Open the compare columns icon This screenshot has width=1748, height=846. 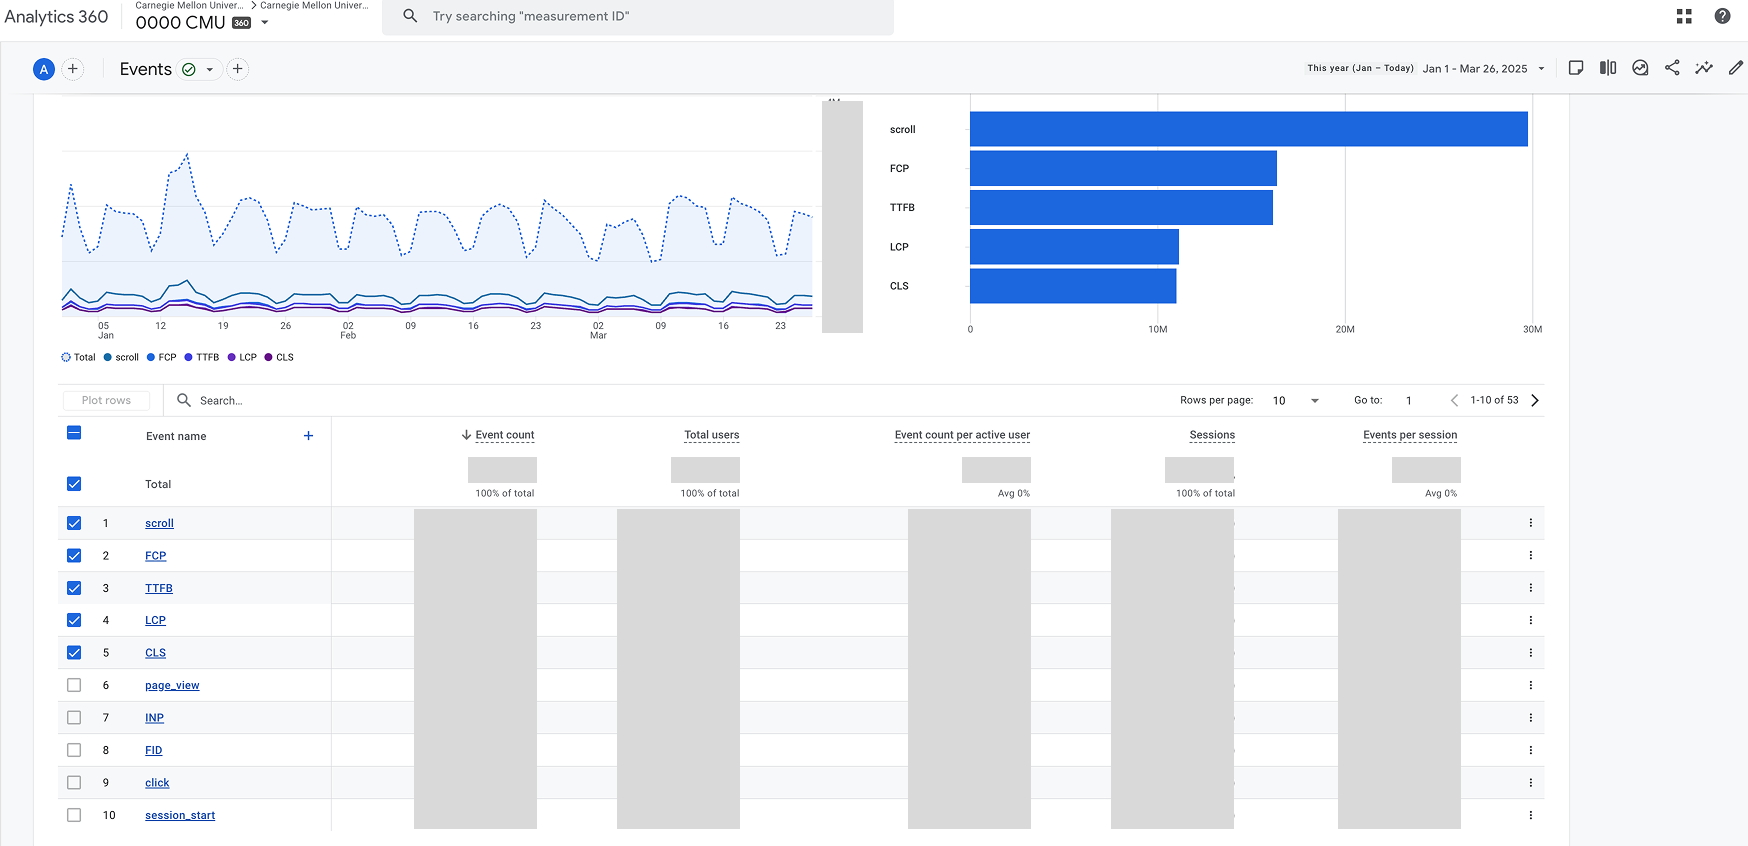[1608, 68]
